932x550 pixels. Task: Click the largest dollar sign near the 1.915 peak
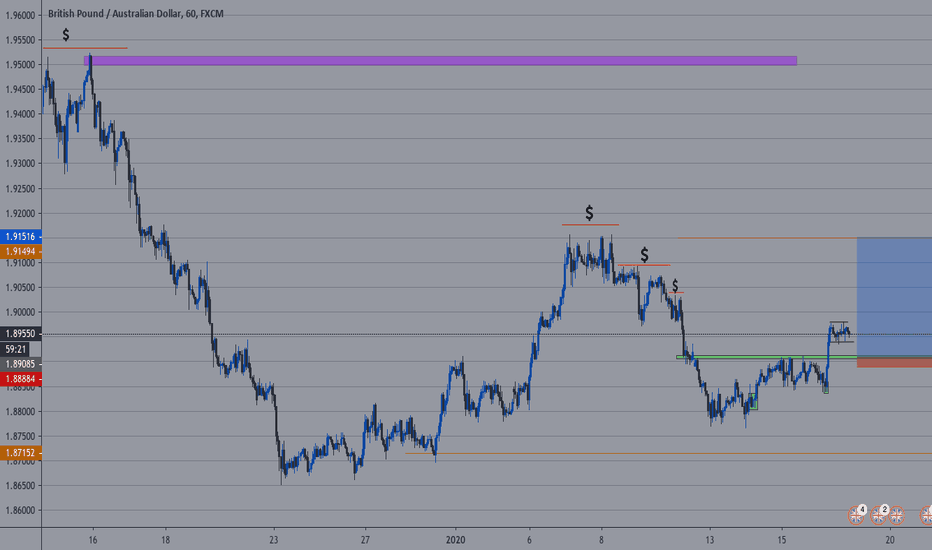[589, 213]
